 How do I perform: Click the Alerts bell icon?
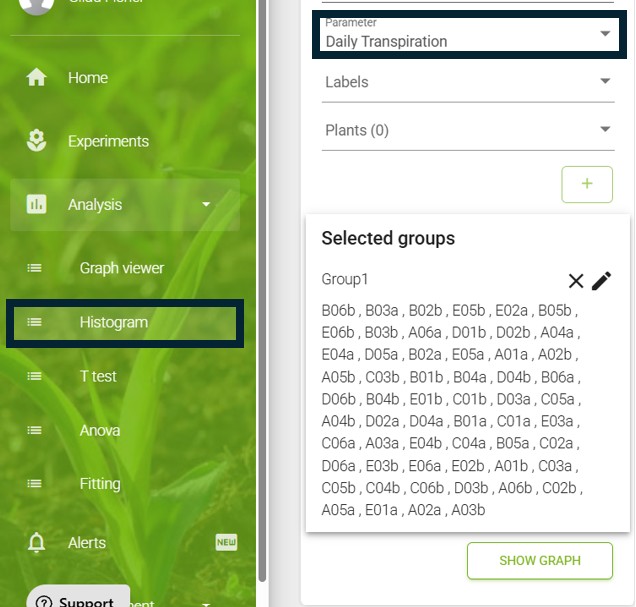tap(37, 542)
